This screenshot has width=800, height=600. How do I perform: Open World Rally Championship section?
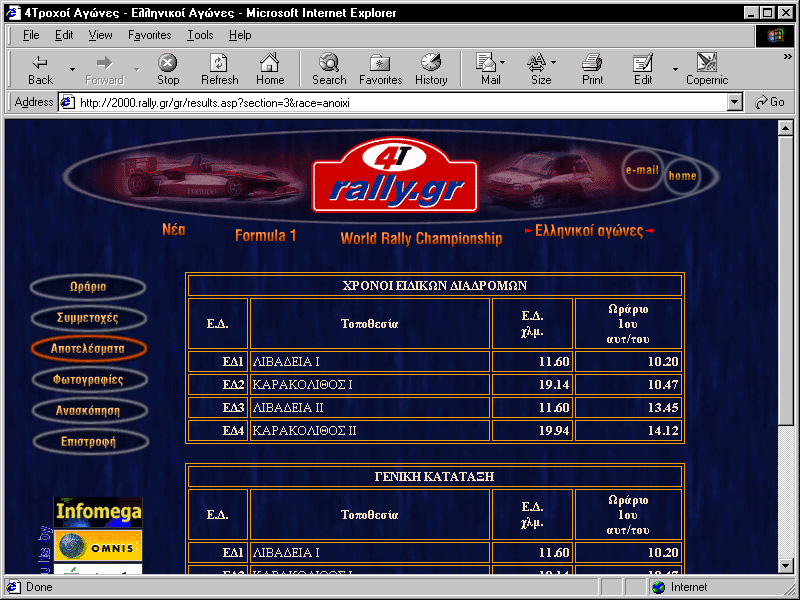coord(421,238)
